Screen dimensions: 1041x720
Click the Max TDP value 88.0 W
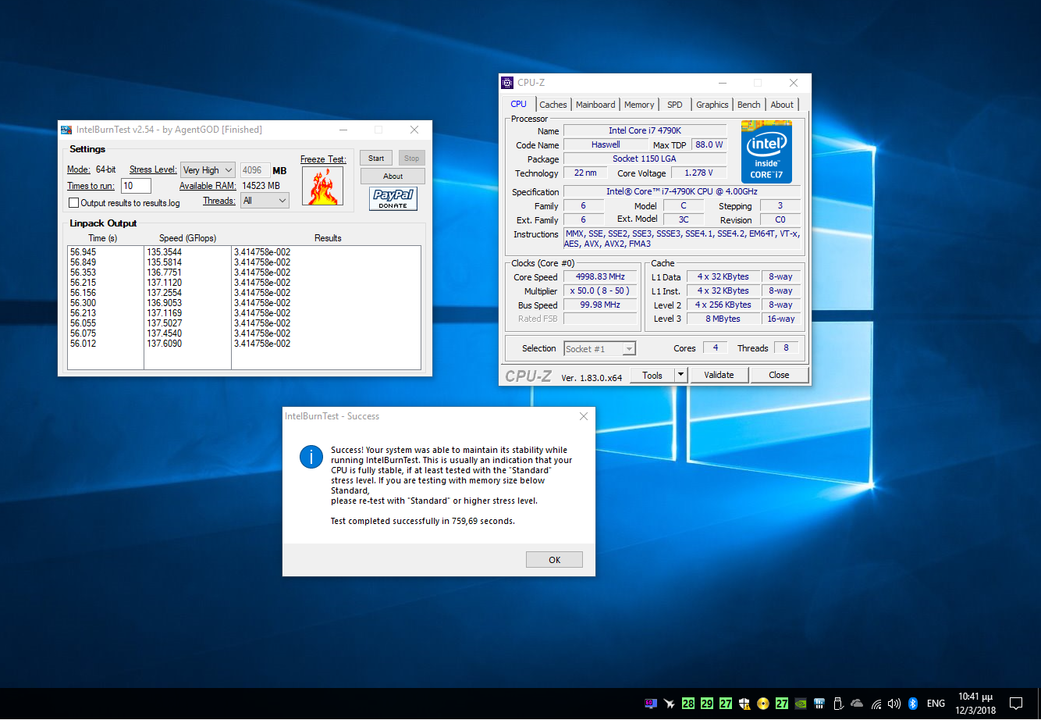709,145
